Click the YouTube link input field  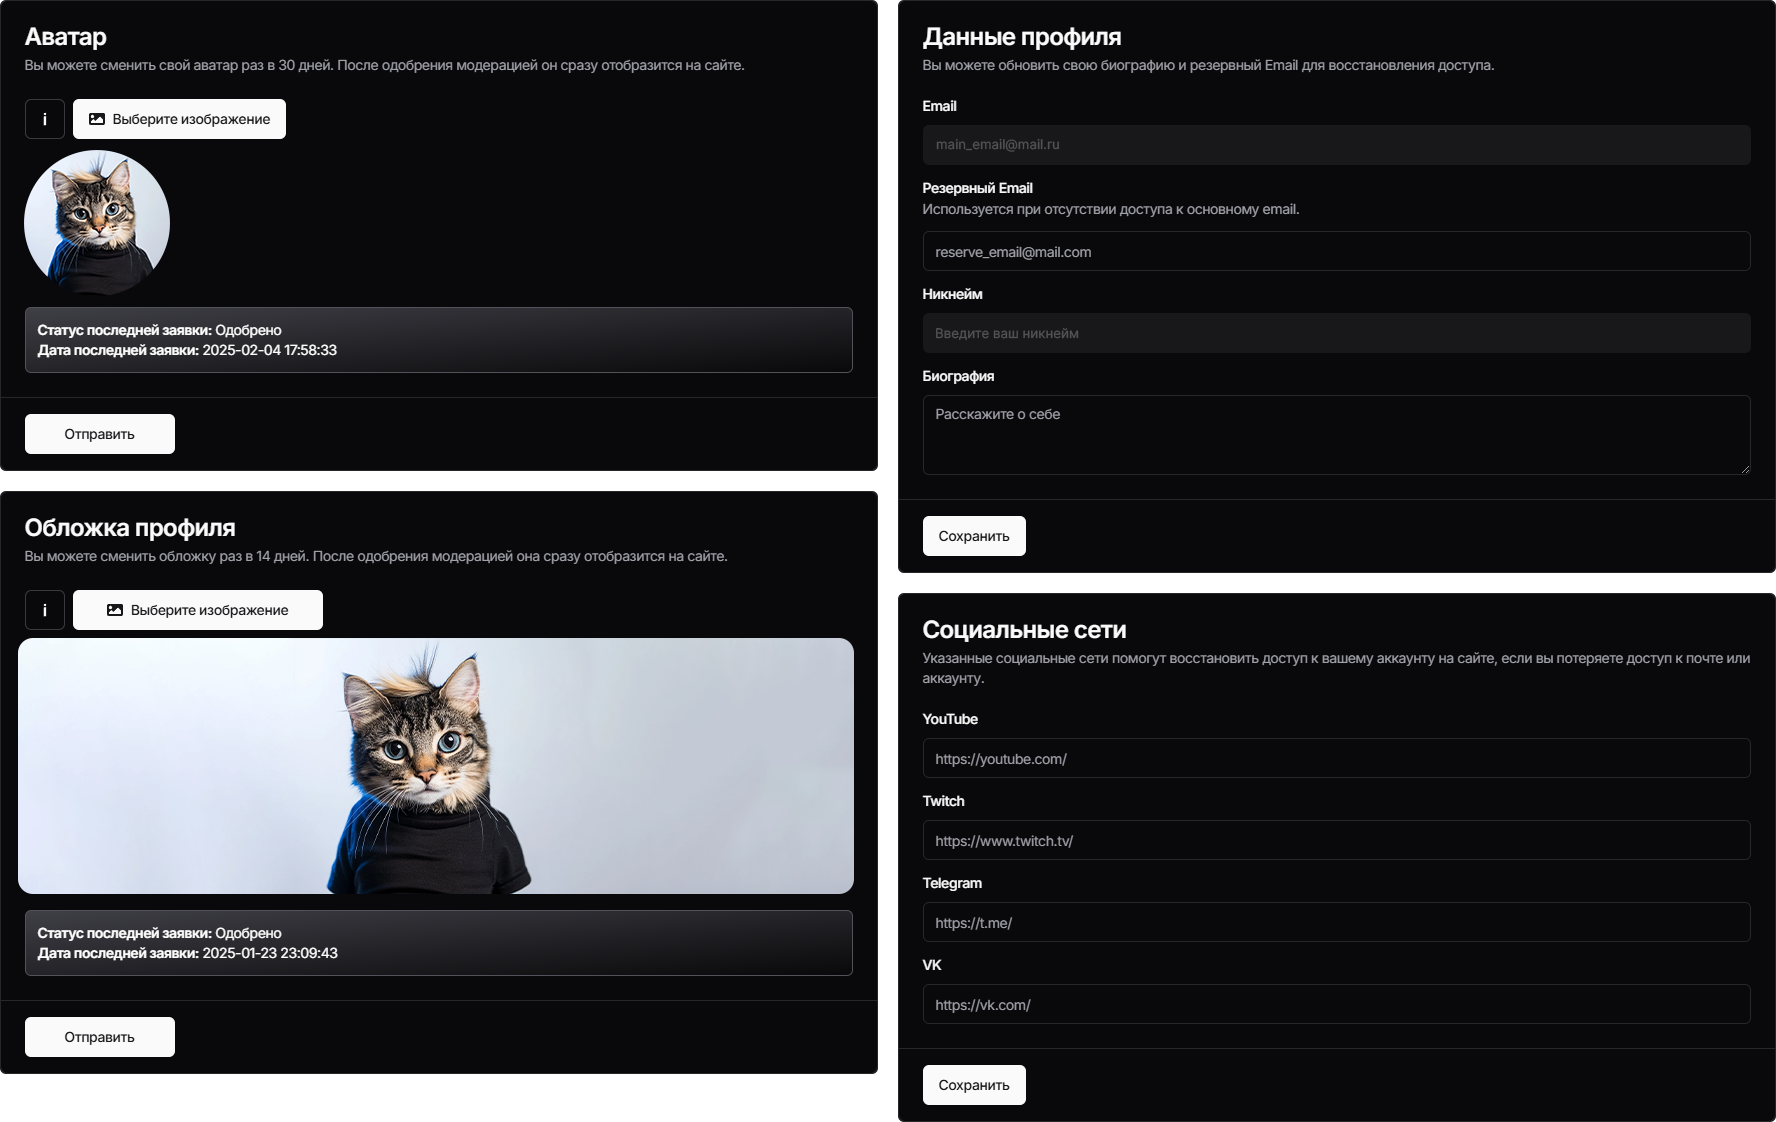tap(1336, 759)
